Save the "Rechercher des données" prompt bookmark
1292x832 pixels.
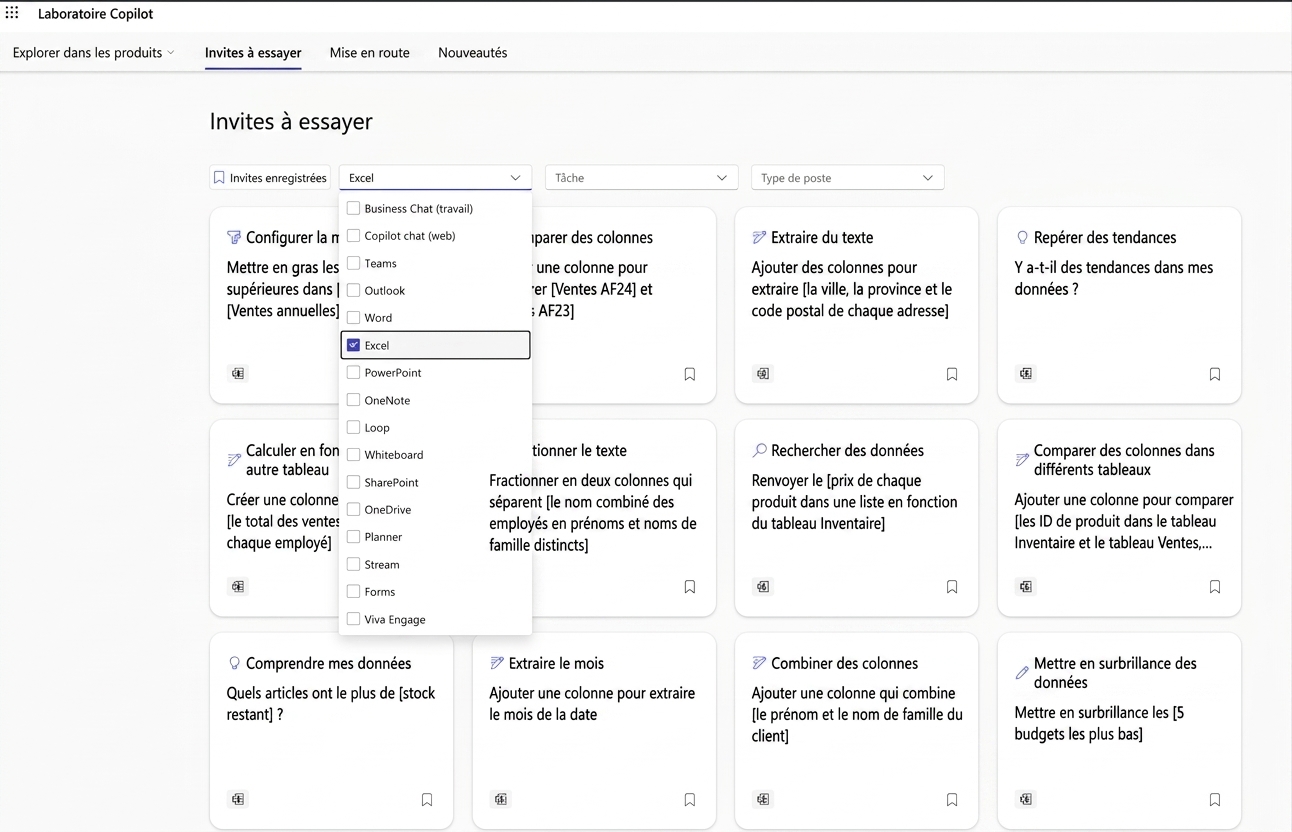[952, 587]
